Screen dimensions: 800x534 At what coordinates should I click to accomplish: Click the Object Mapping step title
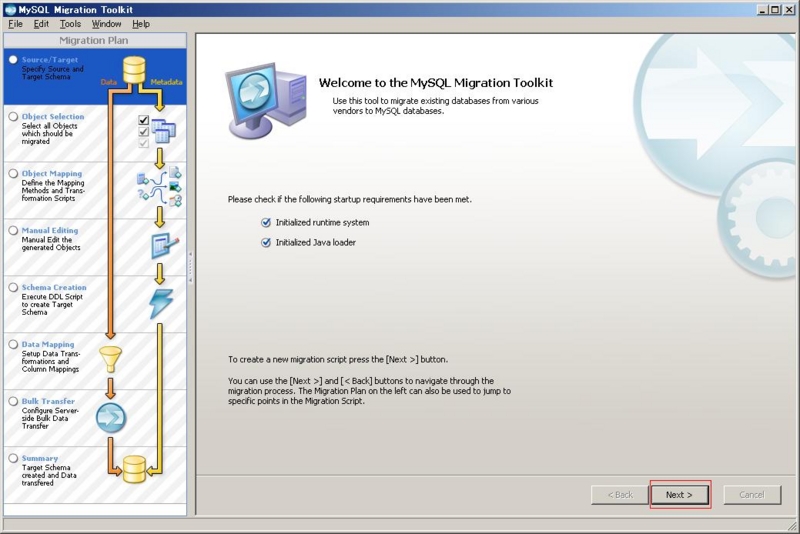52,173
